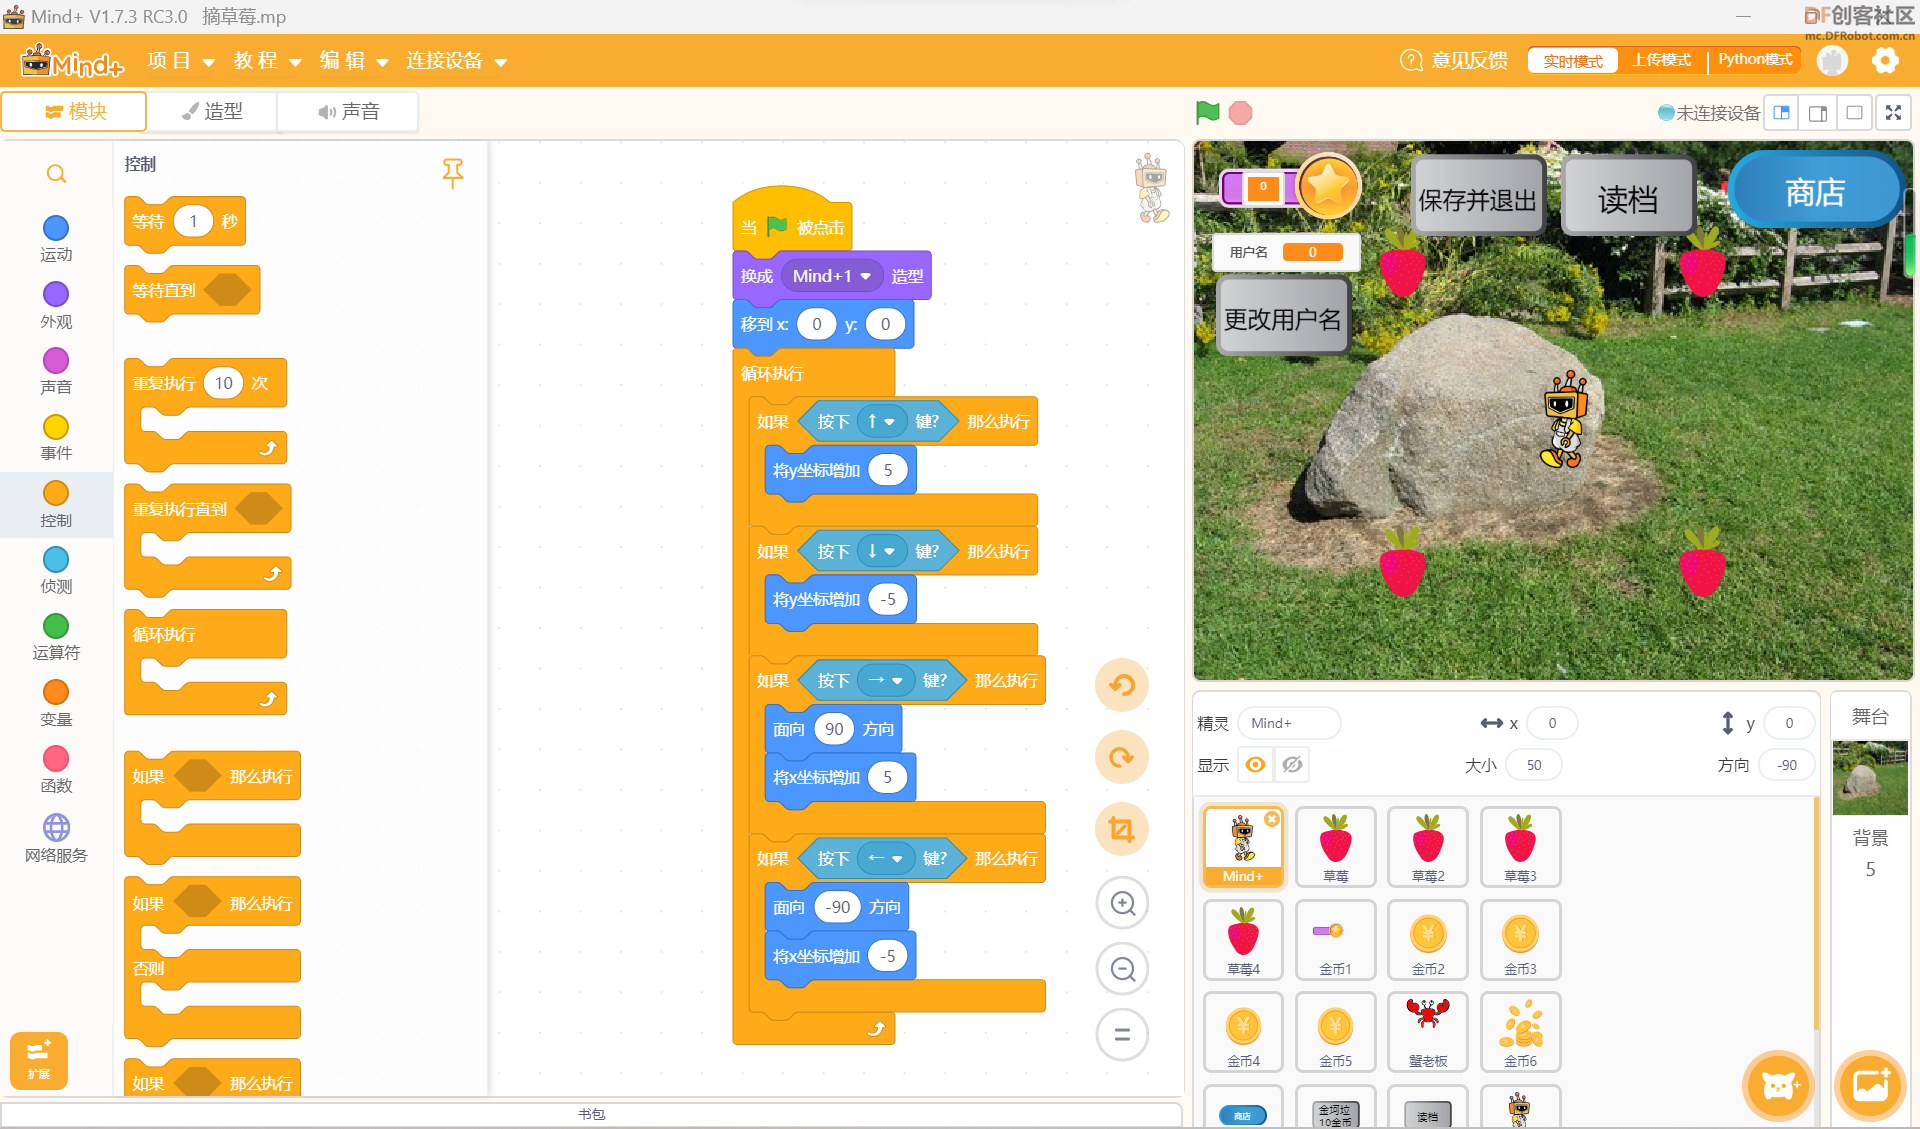Image resolution: width=1920 pixels, height=1129 pixels.
Task: Expand the 项目 menu
Action: [x=180, y=61]
